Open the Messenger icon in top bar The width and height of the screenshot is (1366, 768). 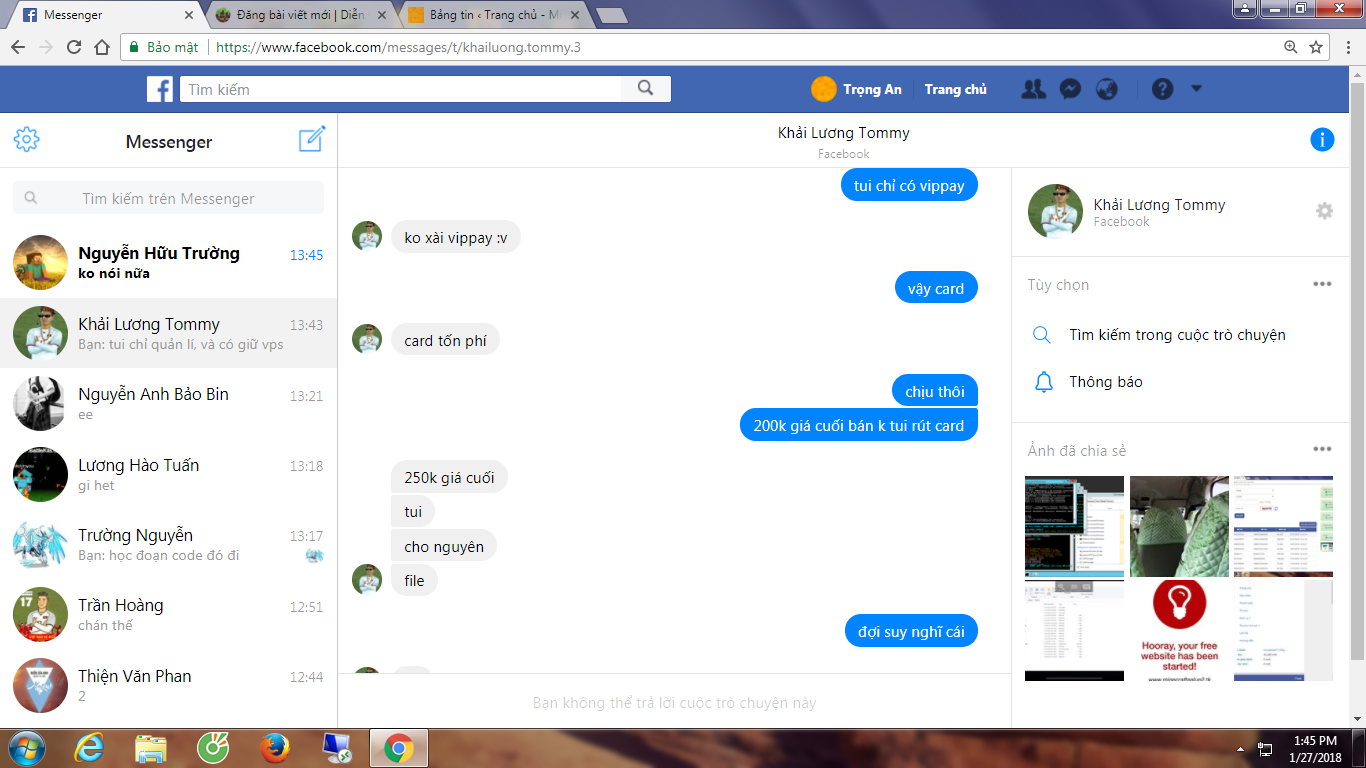1069,89
